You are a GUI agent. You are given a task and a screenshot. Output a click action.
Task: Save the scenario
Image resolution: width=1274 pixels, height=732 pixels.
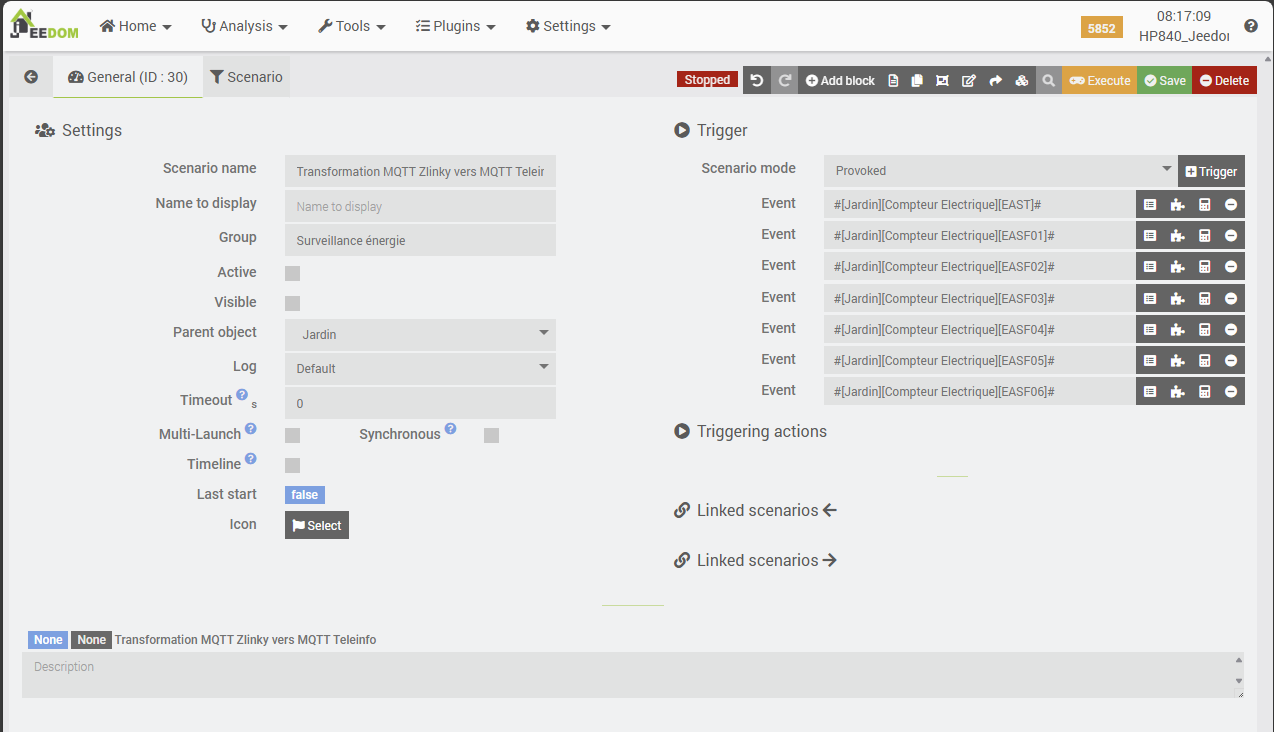click(x=1164, y=80)
